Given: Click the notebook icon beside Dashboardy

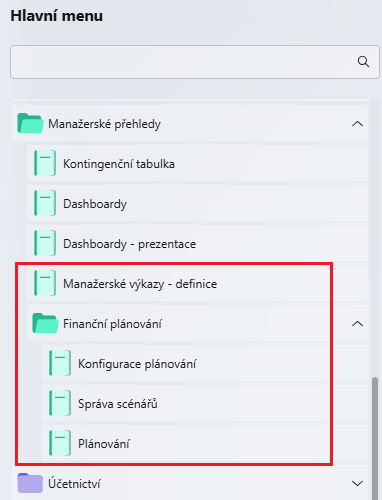Looking at the screenshot, I should 45,203.
